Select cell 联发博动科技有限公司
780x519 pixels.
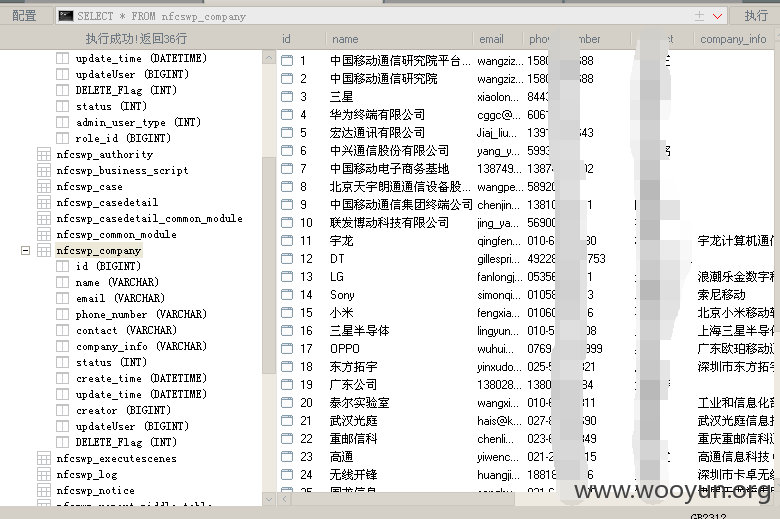390,223
